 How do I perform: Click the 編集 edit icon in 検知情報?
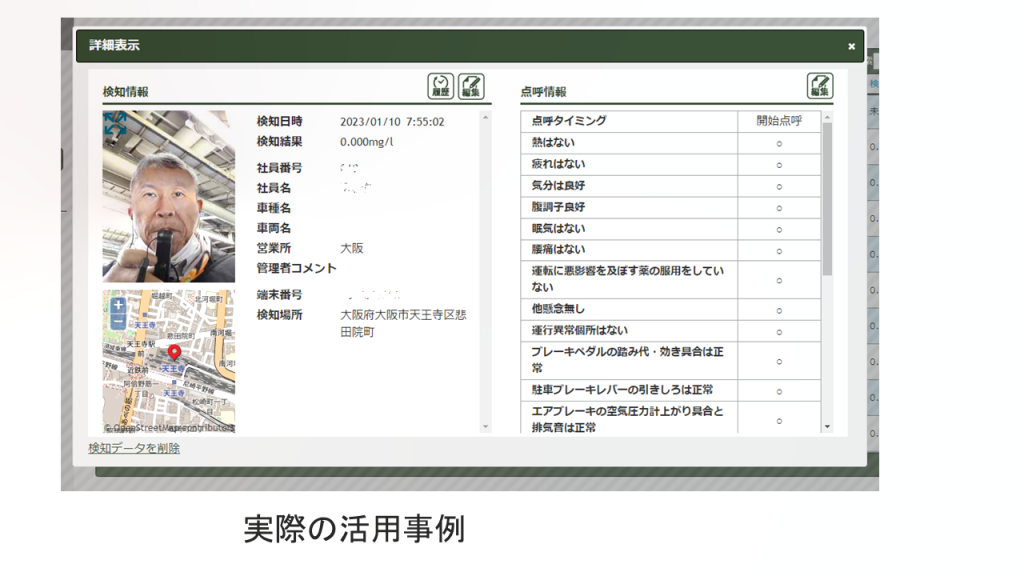pos(472,86)
